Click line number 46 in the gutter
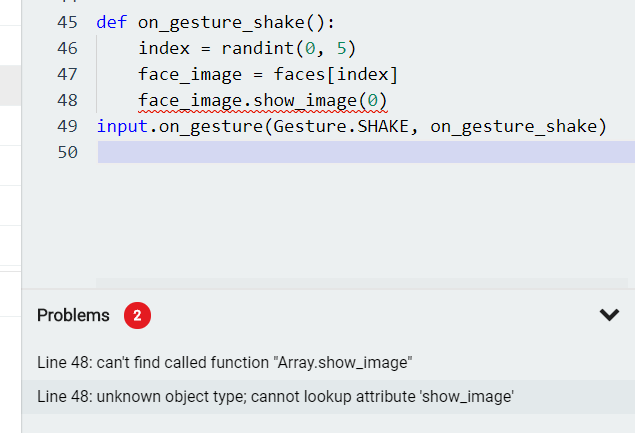The width and height of the screenshot is (635, 433). 67,48
